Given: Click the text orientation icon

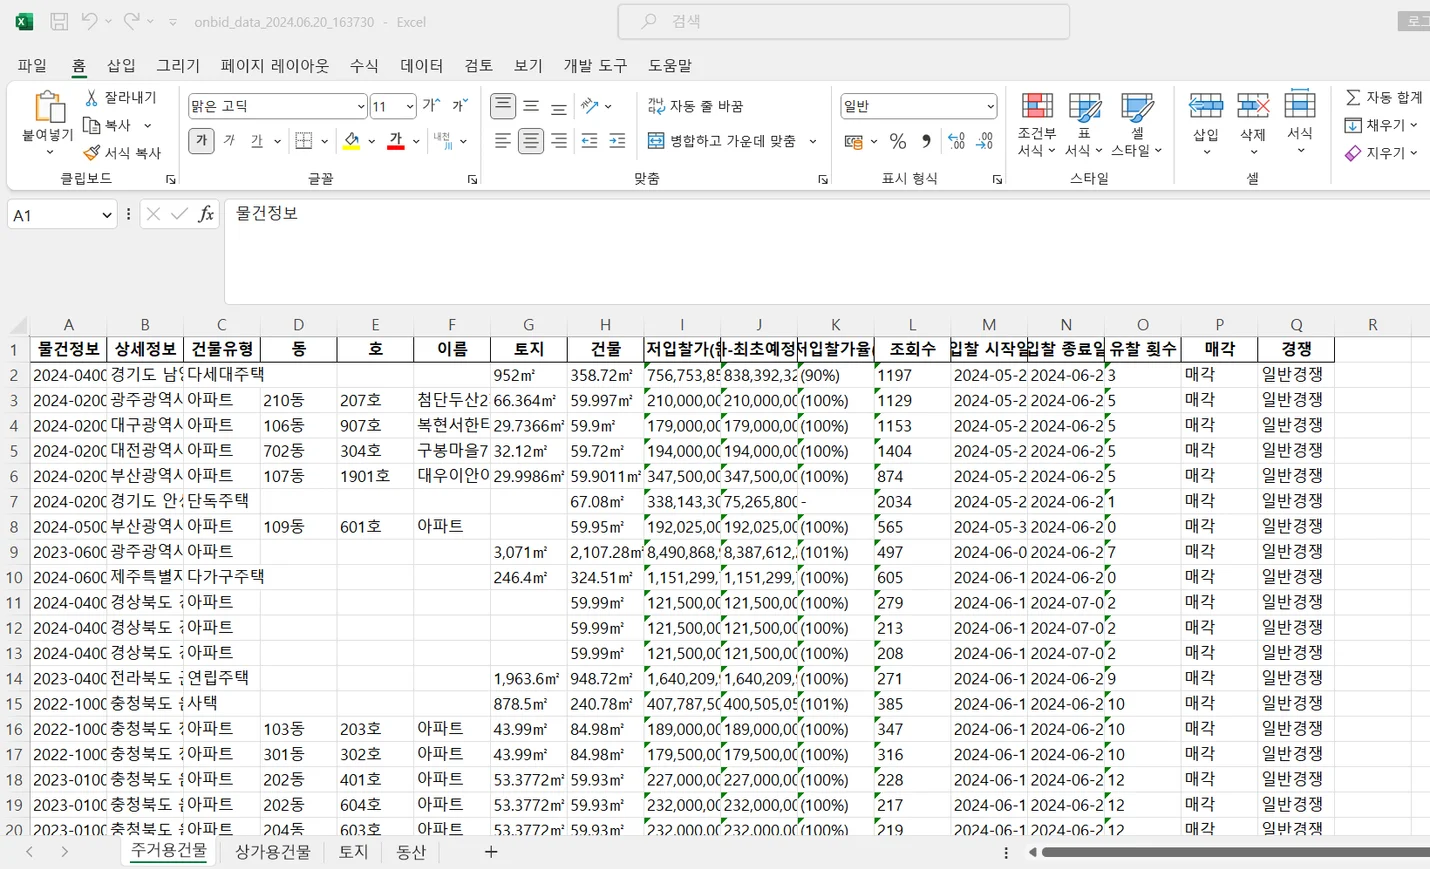Looking at the screenshot, I should pyautogui.click(x=590, y=106).
